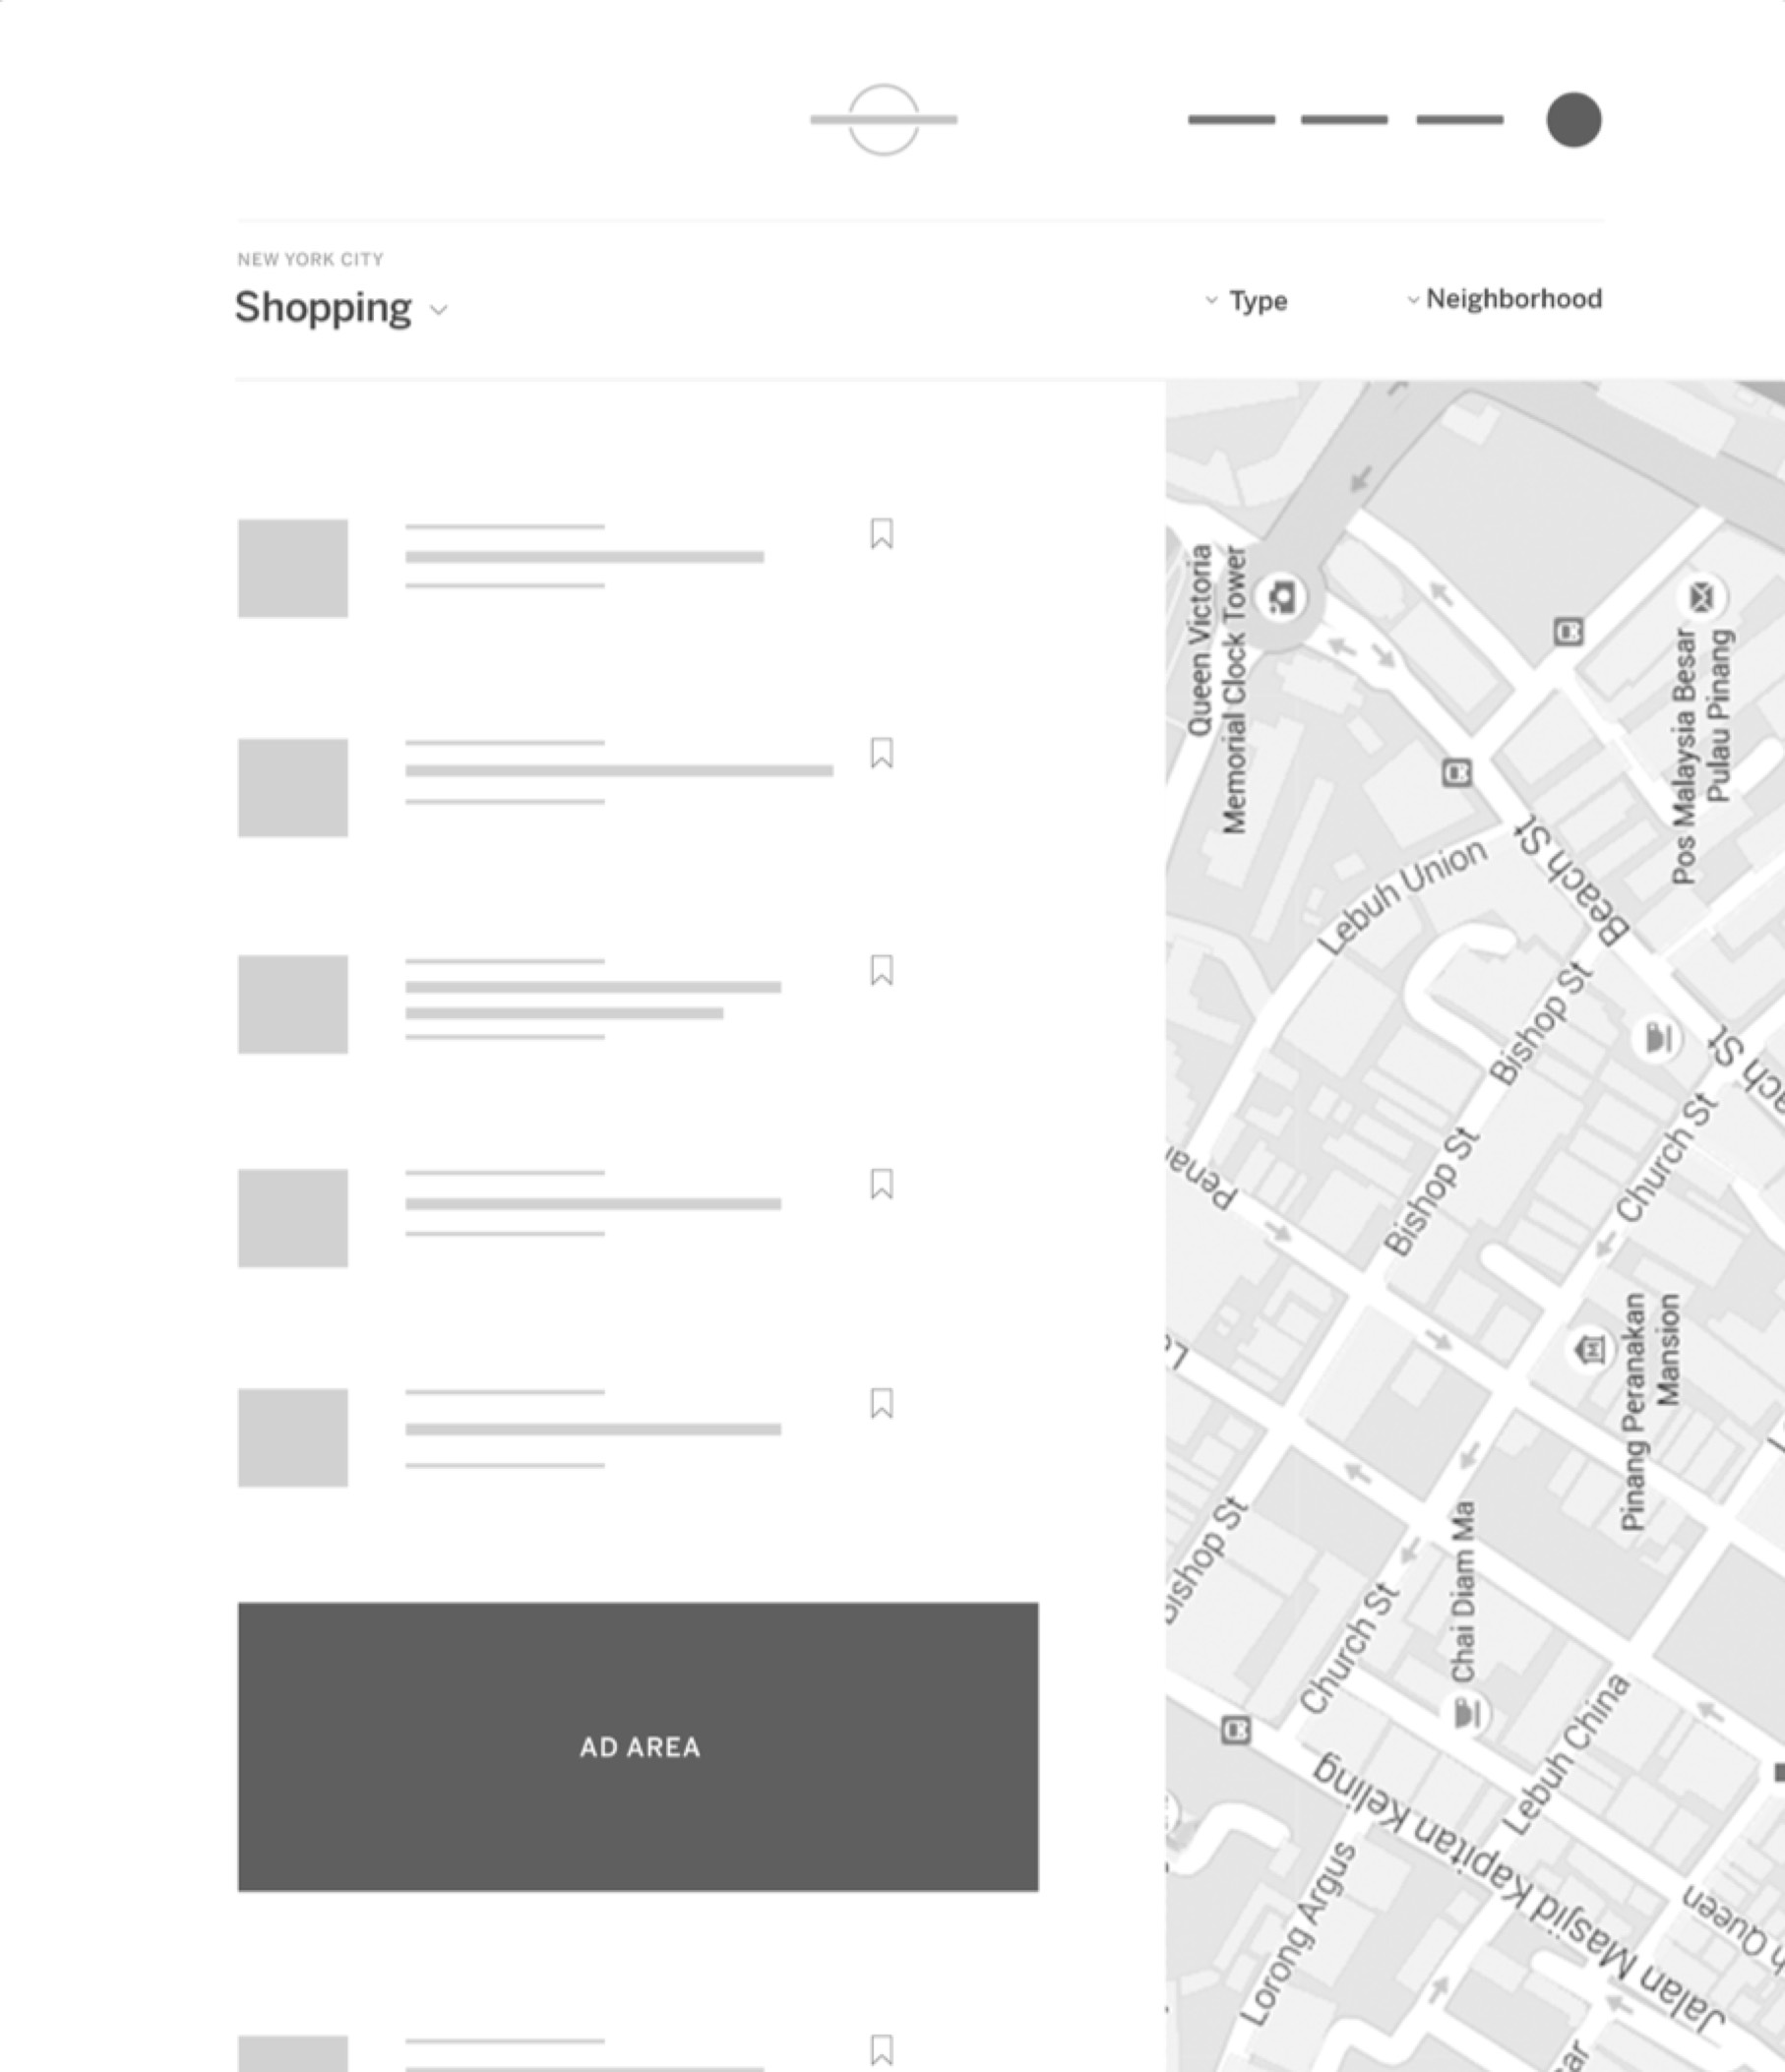Screen dimensions: 1785x2072
Task: Select the middle header navigation placeholder line
Action: click(x=1344, y=119)
